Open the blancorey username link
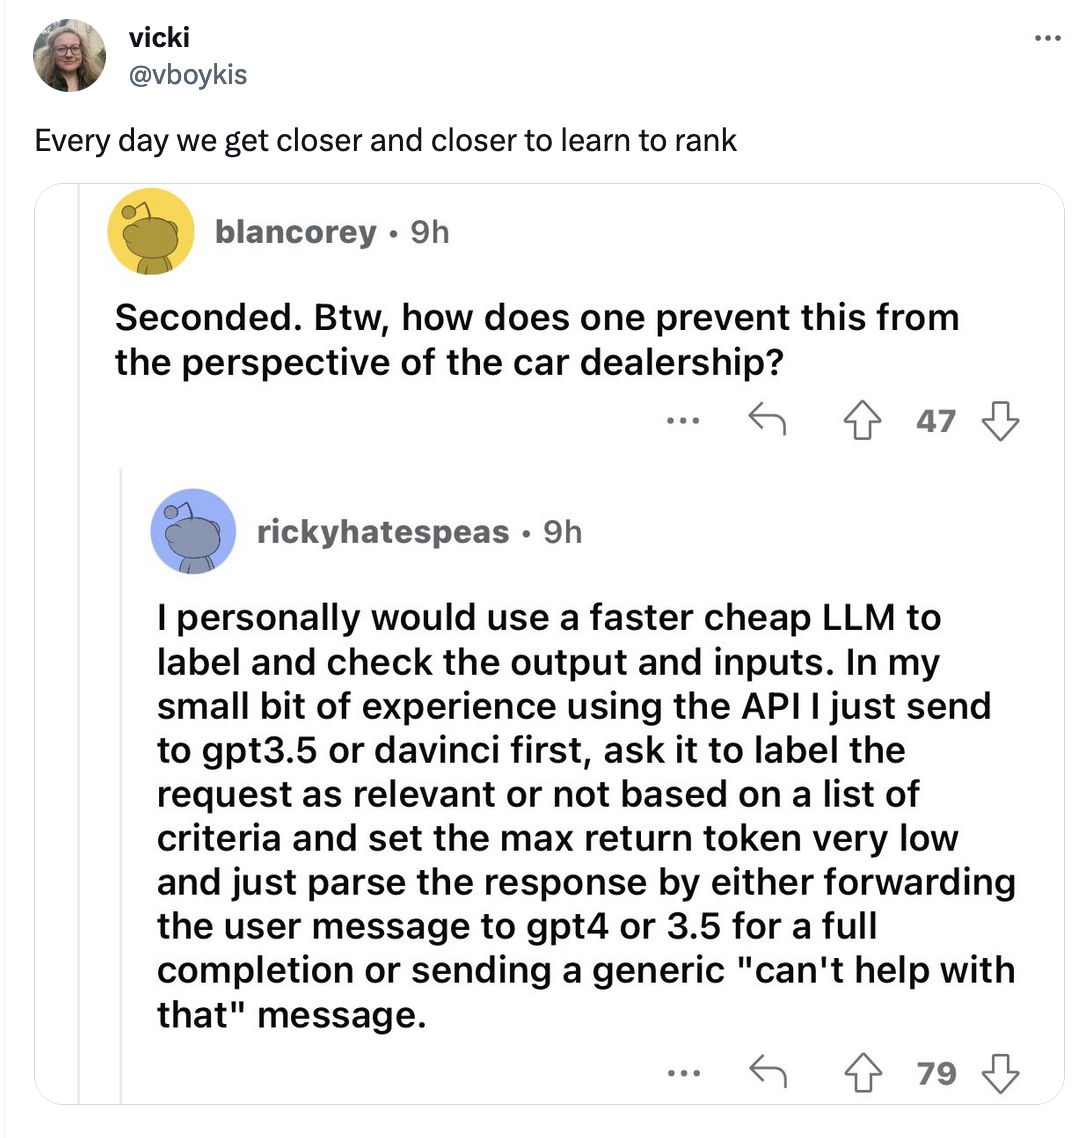Screen dimensions: 1086x1138 pyautogui.click(x=296, y=232)
